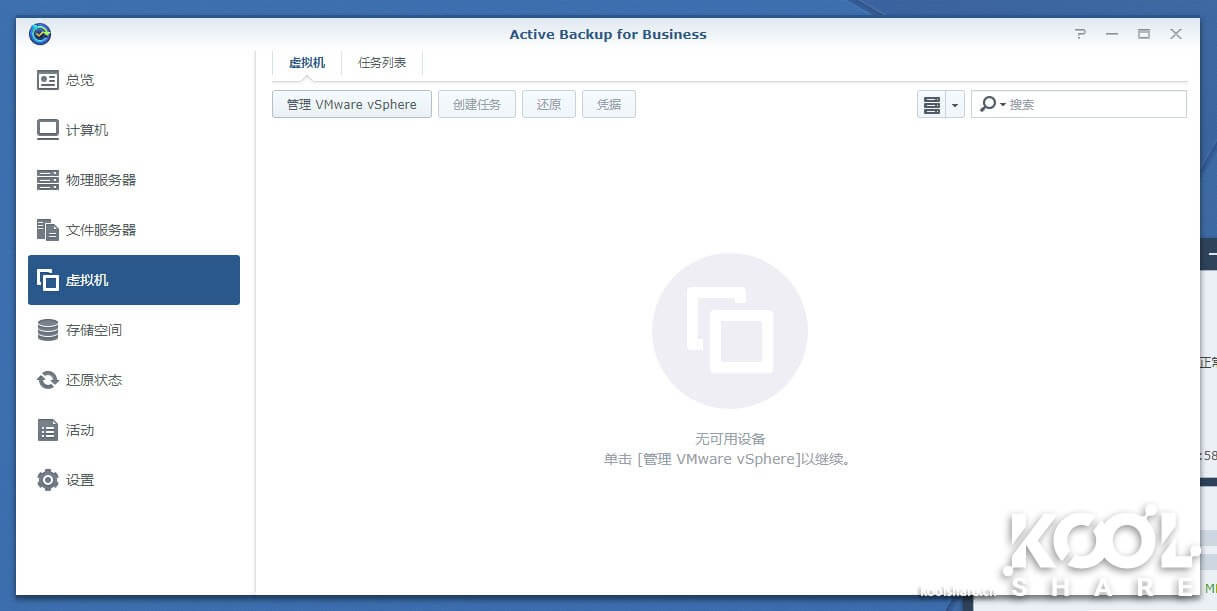This screenshot has height=611, width=1217.
Task: Open the 存储空间 storage icon
Action: click(48, 330)
